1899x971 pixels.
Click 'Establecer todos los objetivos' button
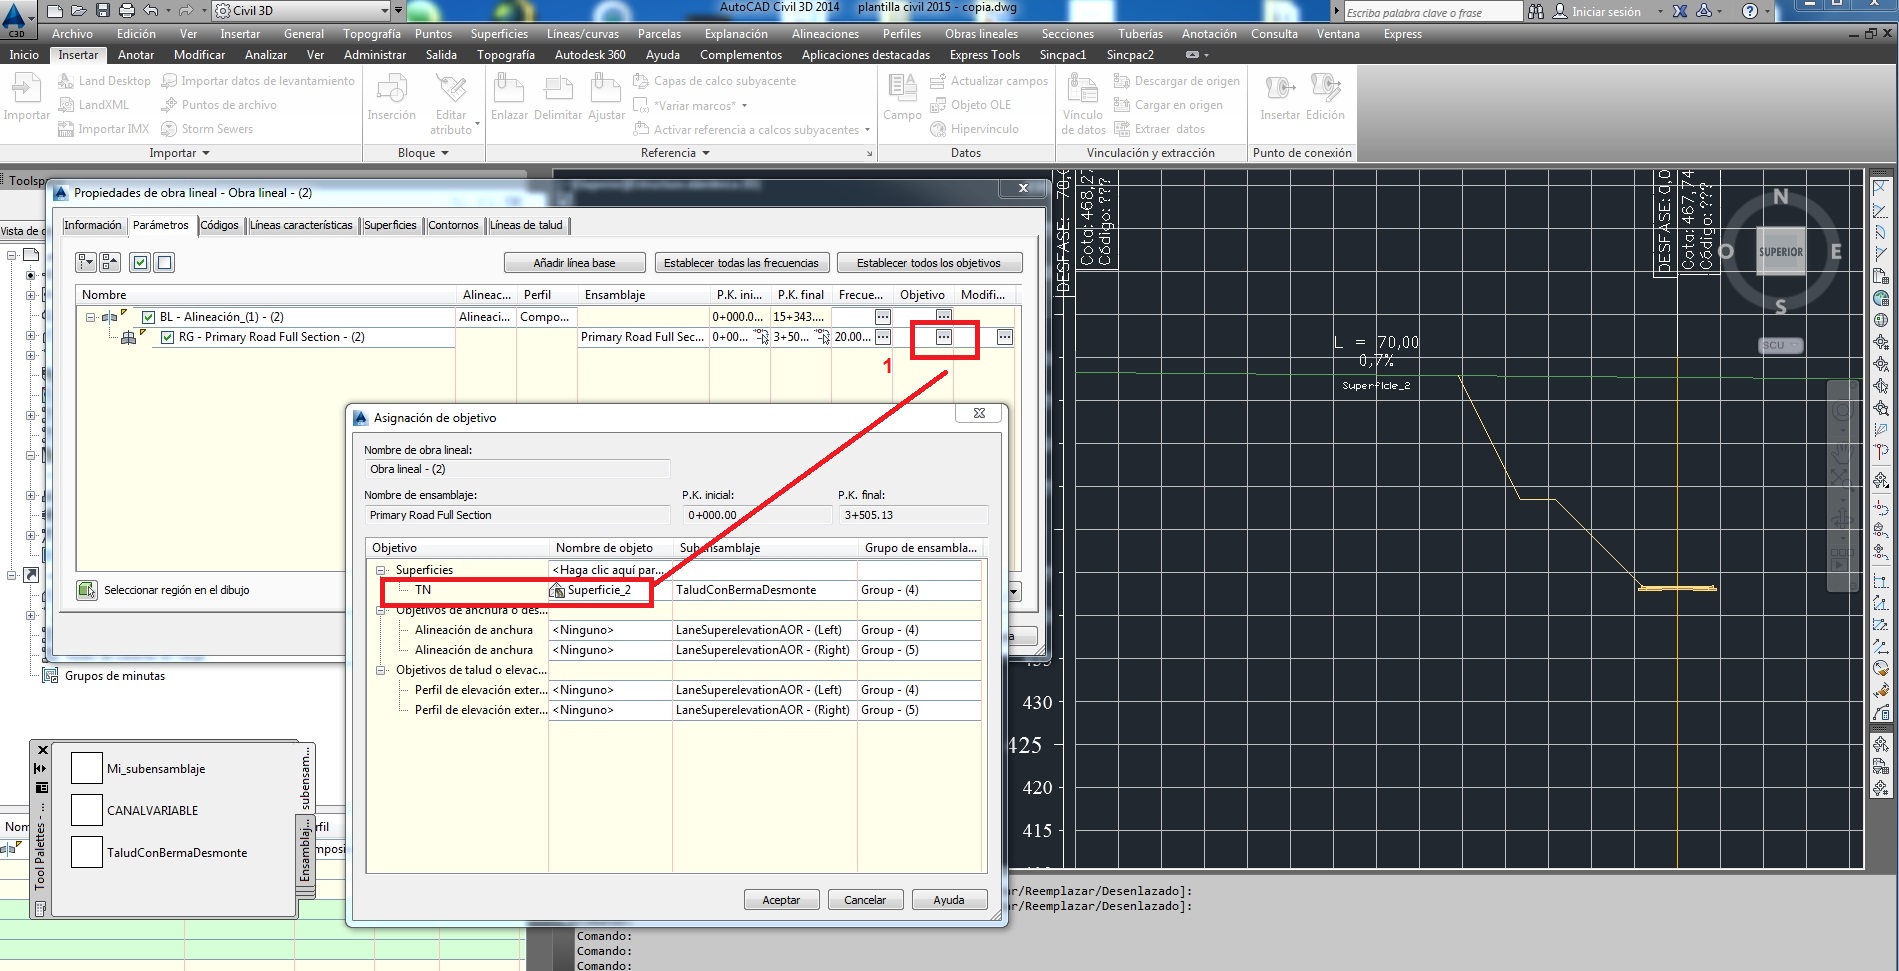[928, 262]
